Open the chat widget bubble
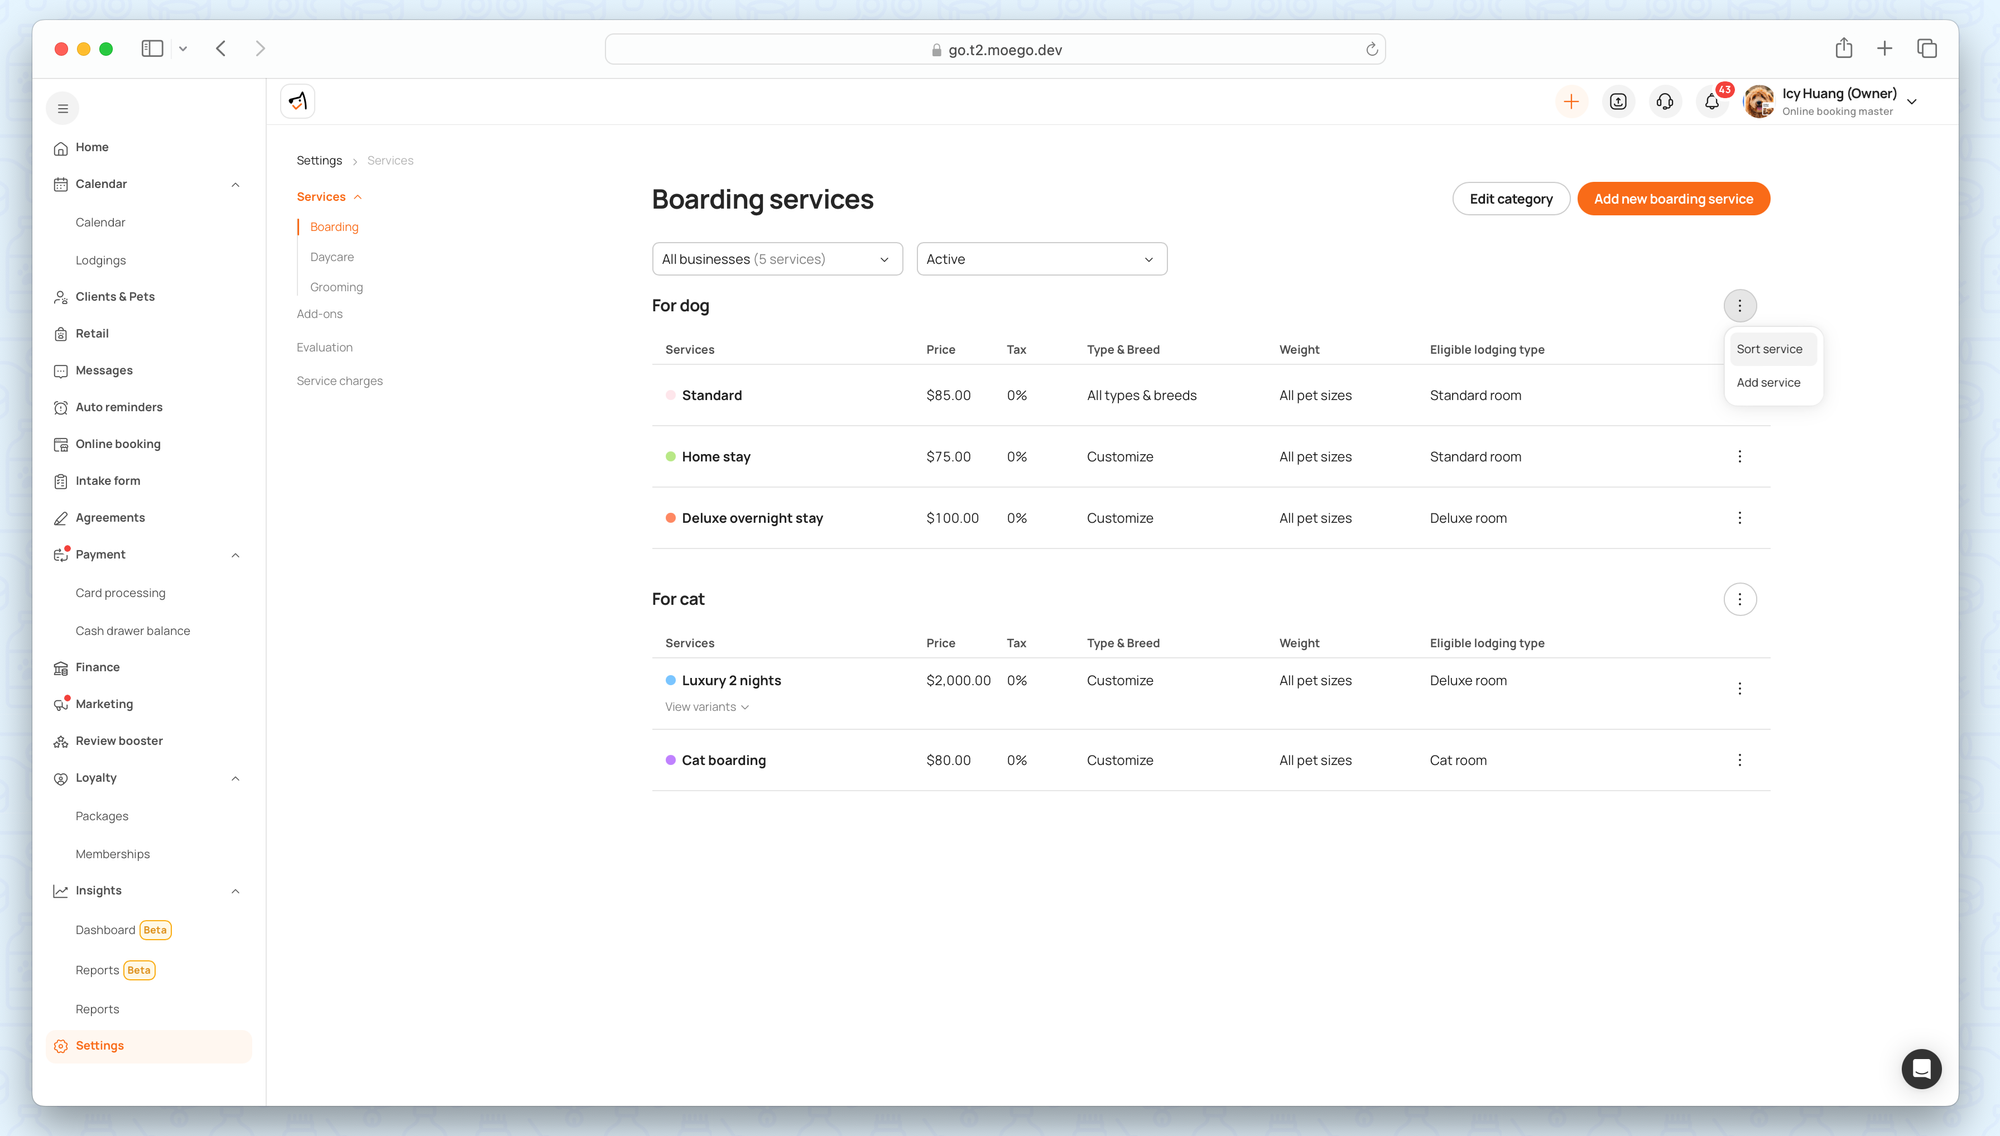This screenshot has height=1136, width=2000. click(1921, 1069)
